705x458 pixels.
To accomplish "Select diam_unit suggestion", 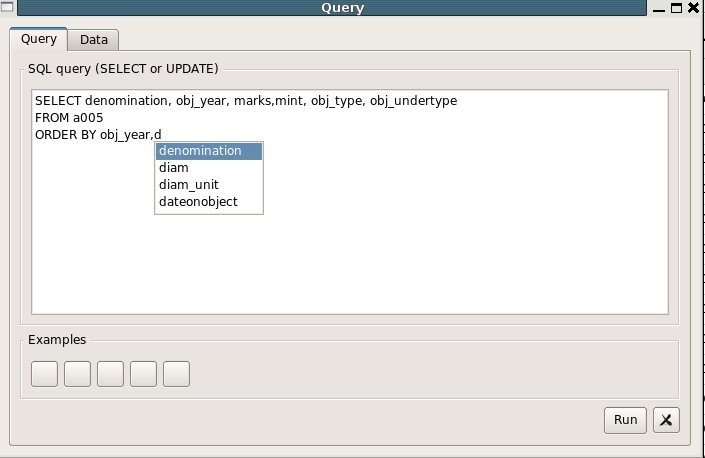I will (x=209, y=185).
